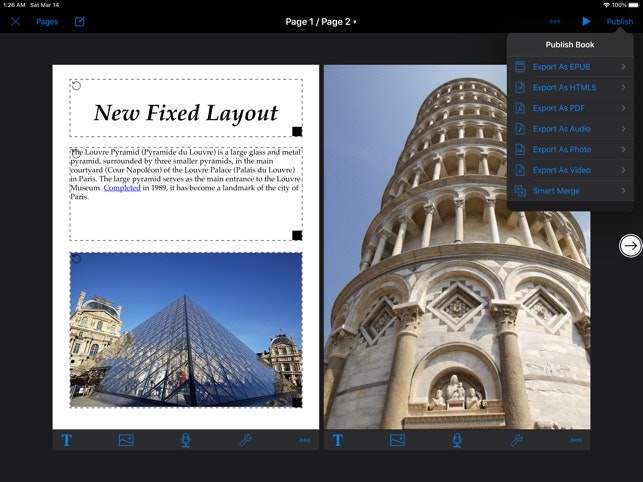Screen dimensions: 643x482
Task: Choose Export As HTML5
Action: coord(570,87)
